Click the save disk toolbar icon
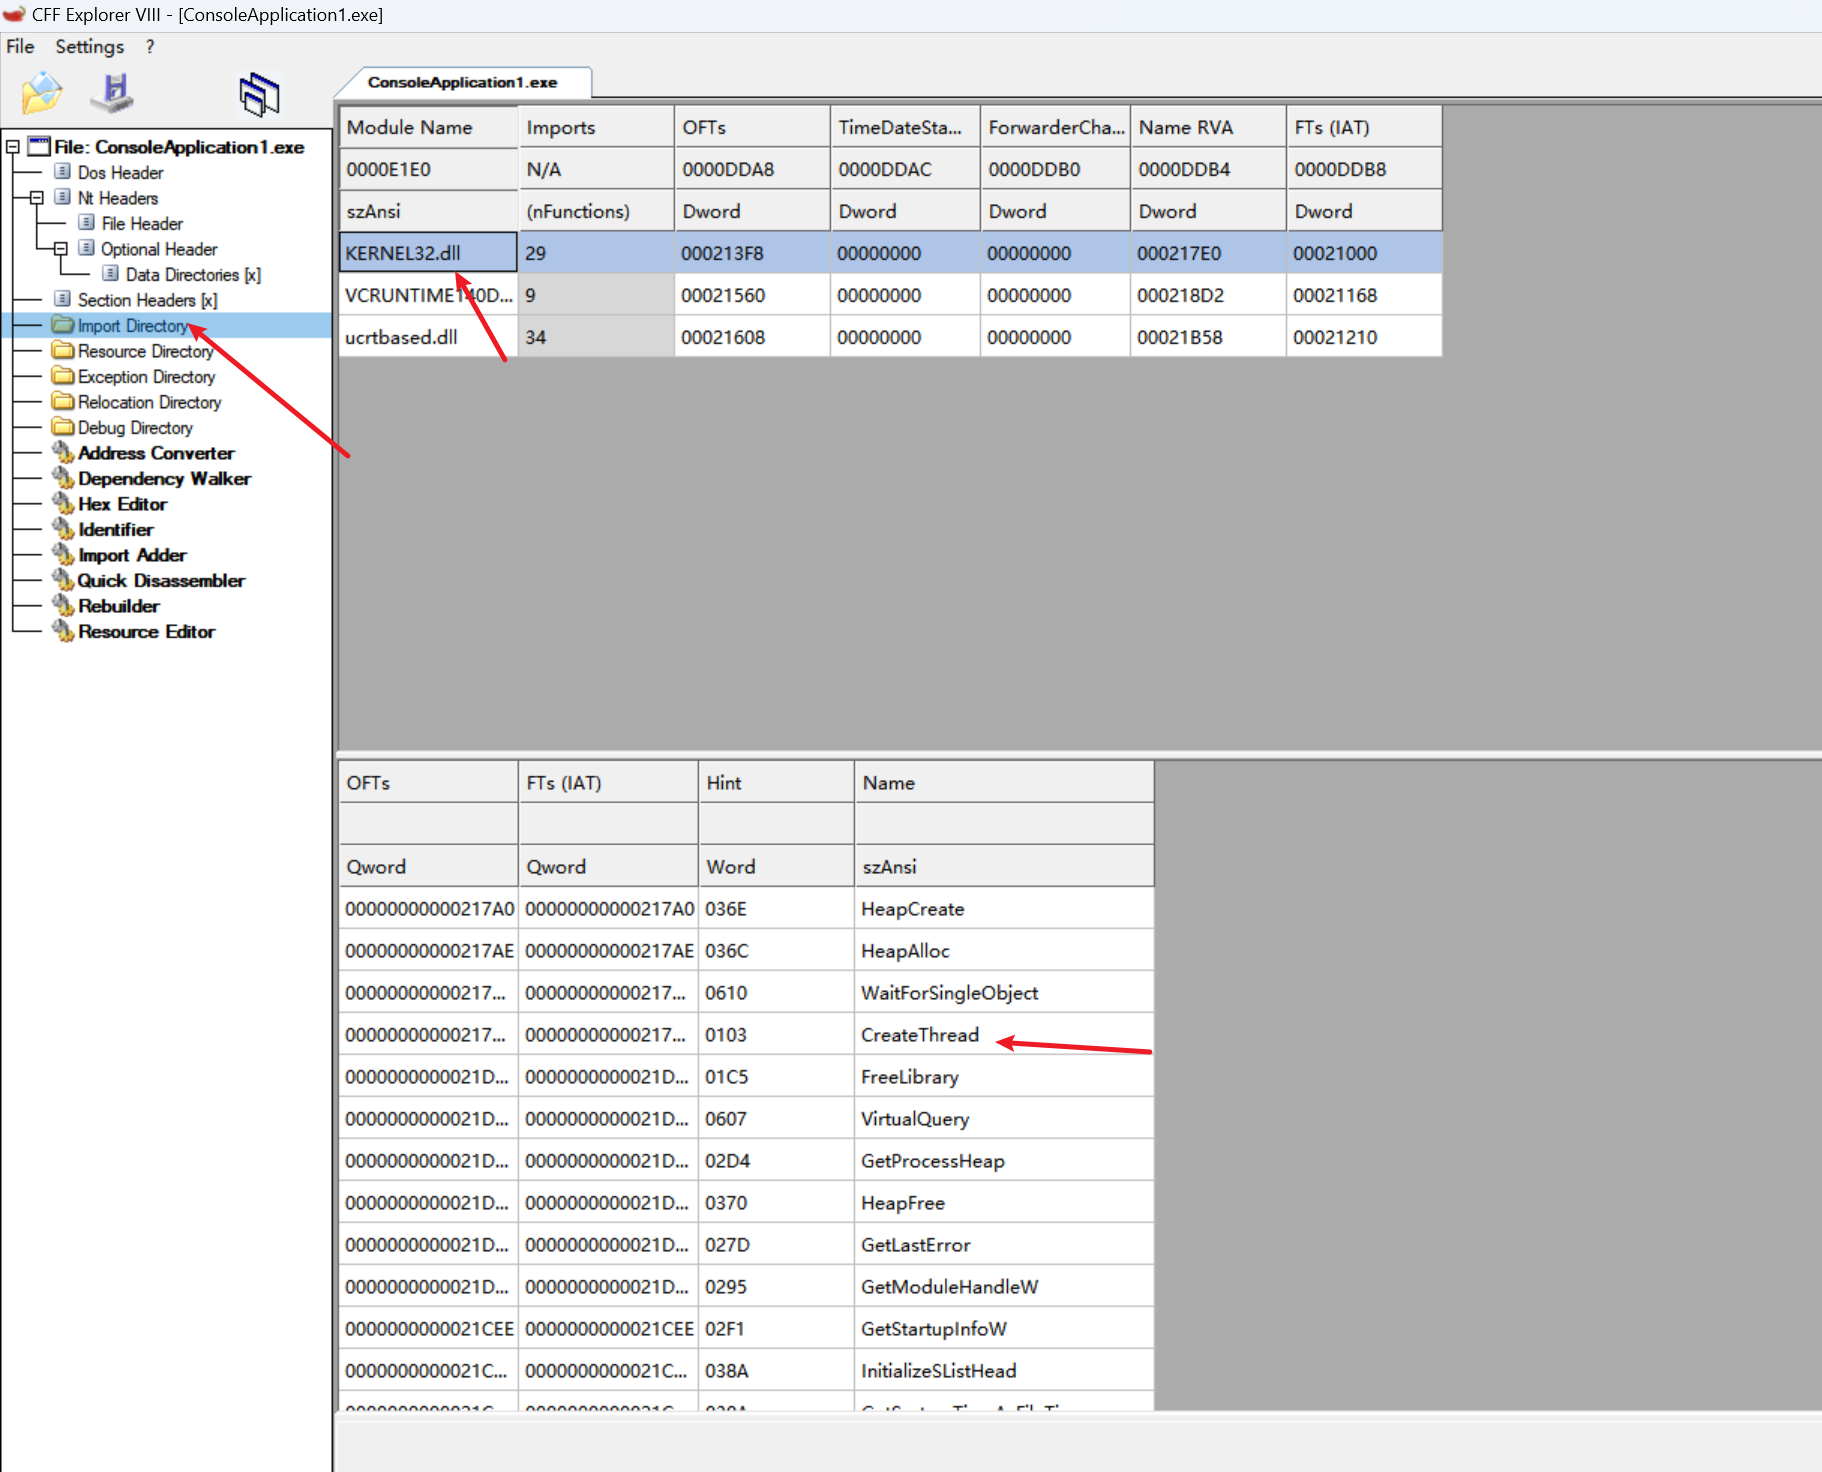 tap(113, 93)
